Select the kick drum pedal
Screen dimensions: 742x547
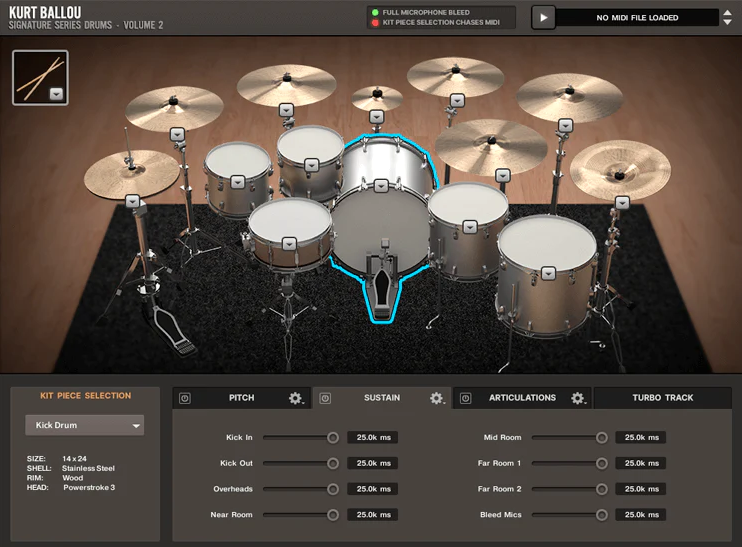(x=382, y=292)
